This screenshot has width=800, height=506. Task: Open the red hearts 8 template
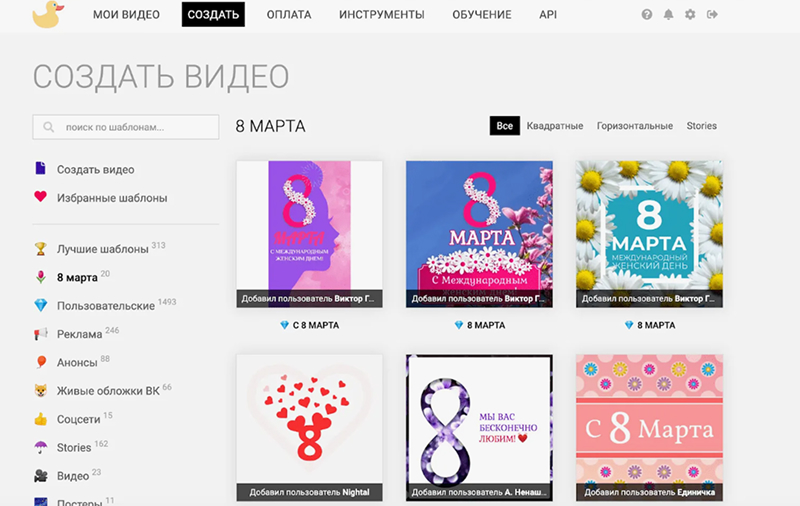pyautogui.click(x=309, y=427)
